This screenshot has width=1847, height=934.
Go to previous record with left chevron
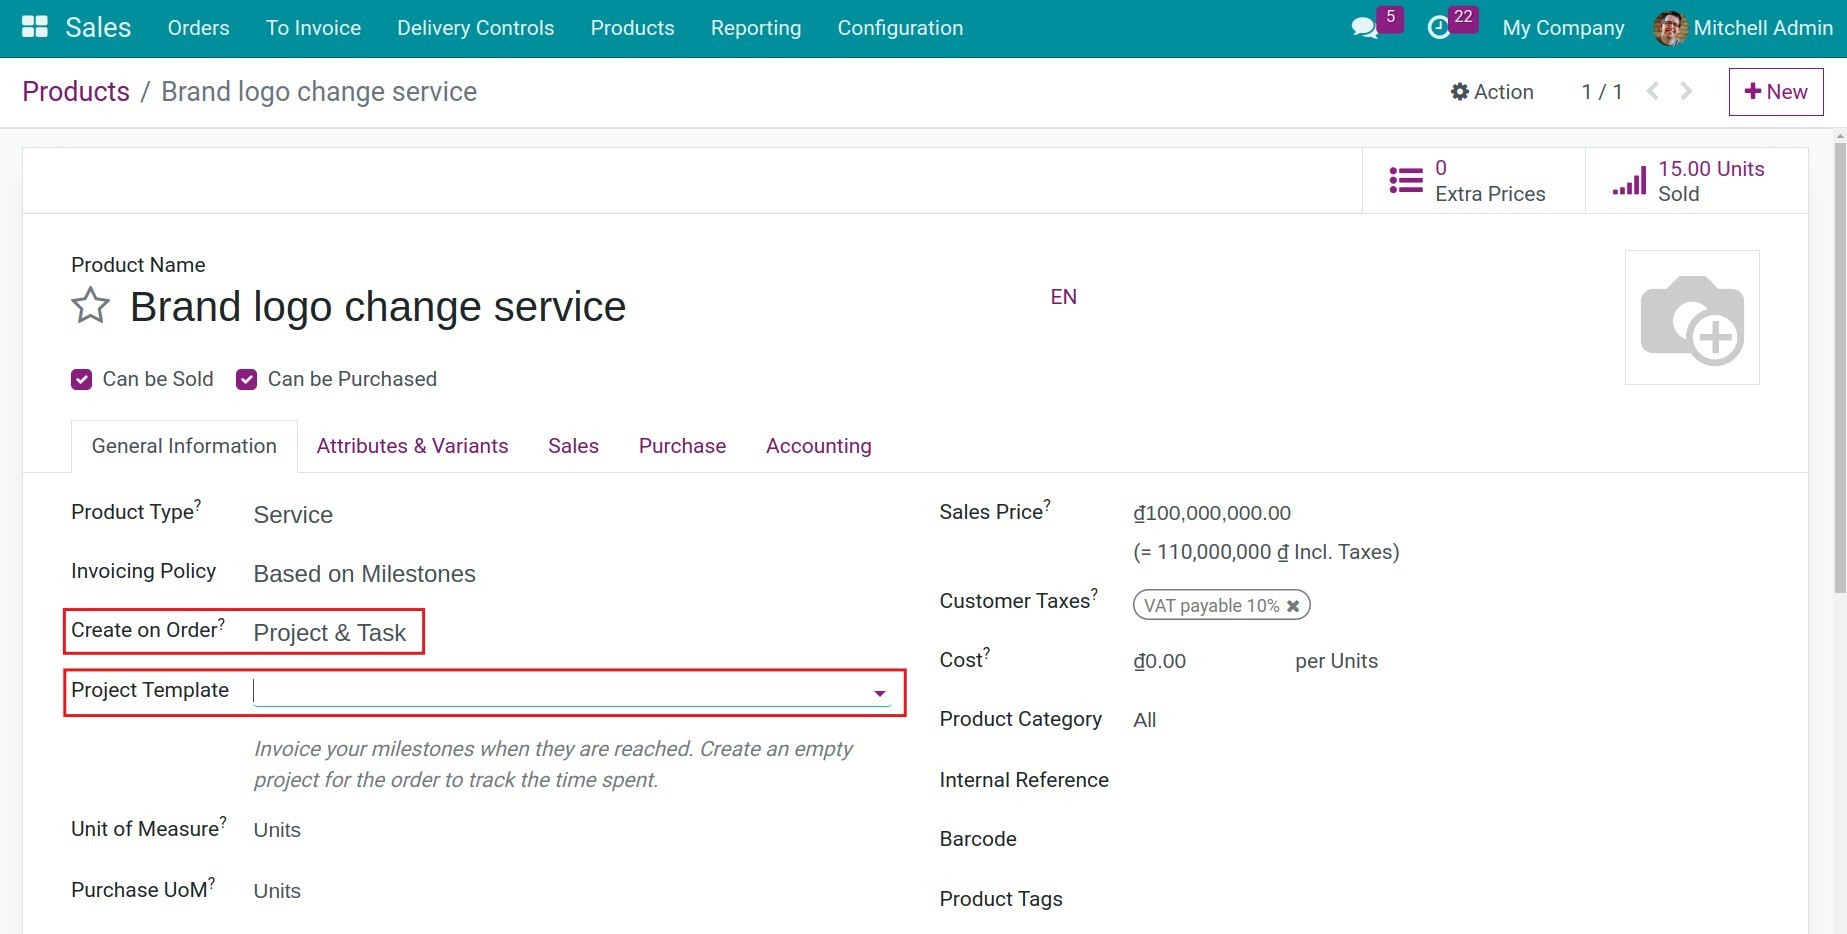point(1653,91)
